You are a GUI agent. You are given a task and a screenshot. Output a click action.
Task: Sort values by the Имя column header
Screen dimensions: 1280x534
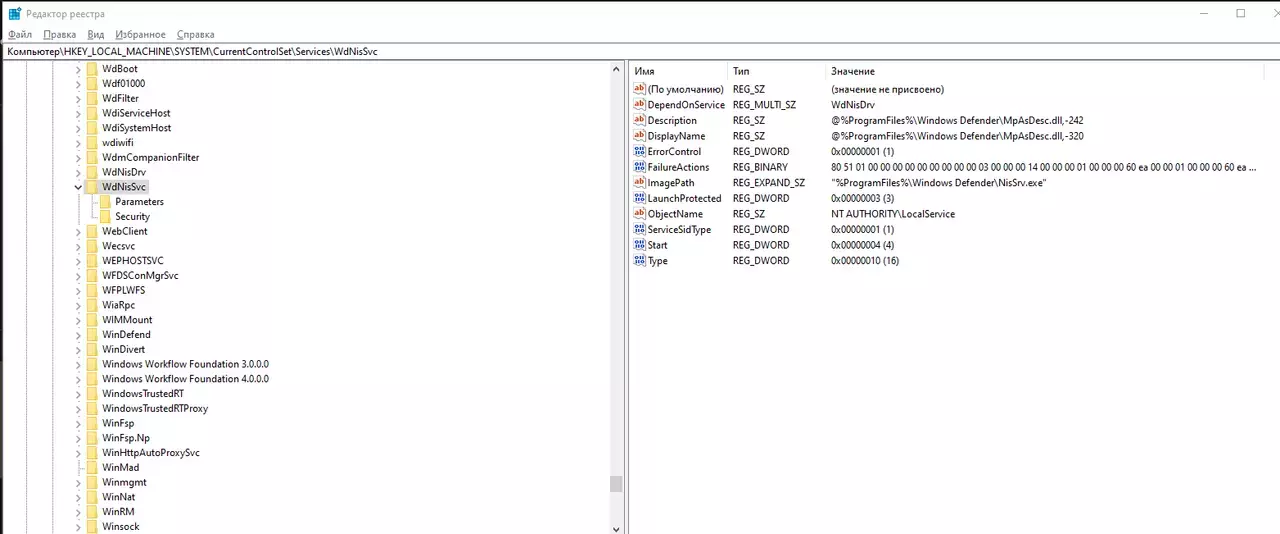679,71
